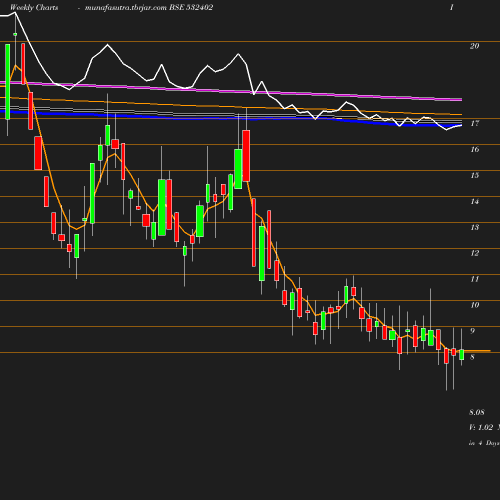The image size is (500, 500).
Task: Click the "Weekly Charts" title text
Action: (x=34, y=7)
